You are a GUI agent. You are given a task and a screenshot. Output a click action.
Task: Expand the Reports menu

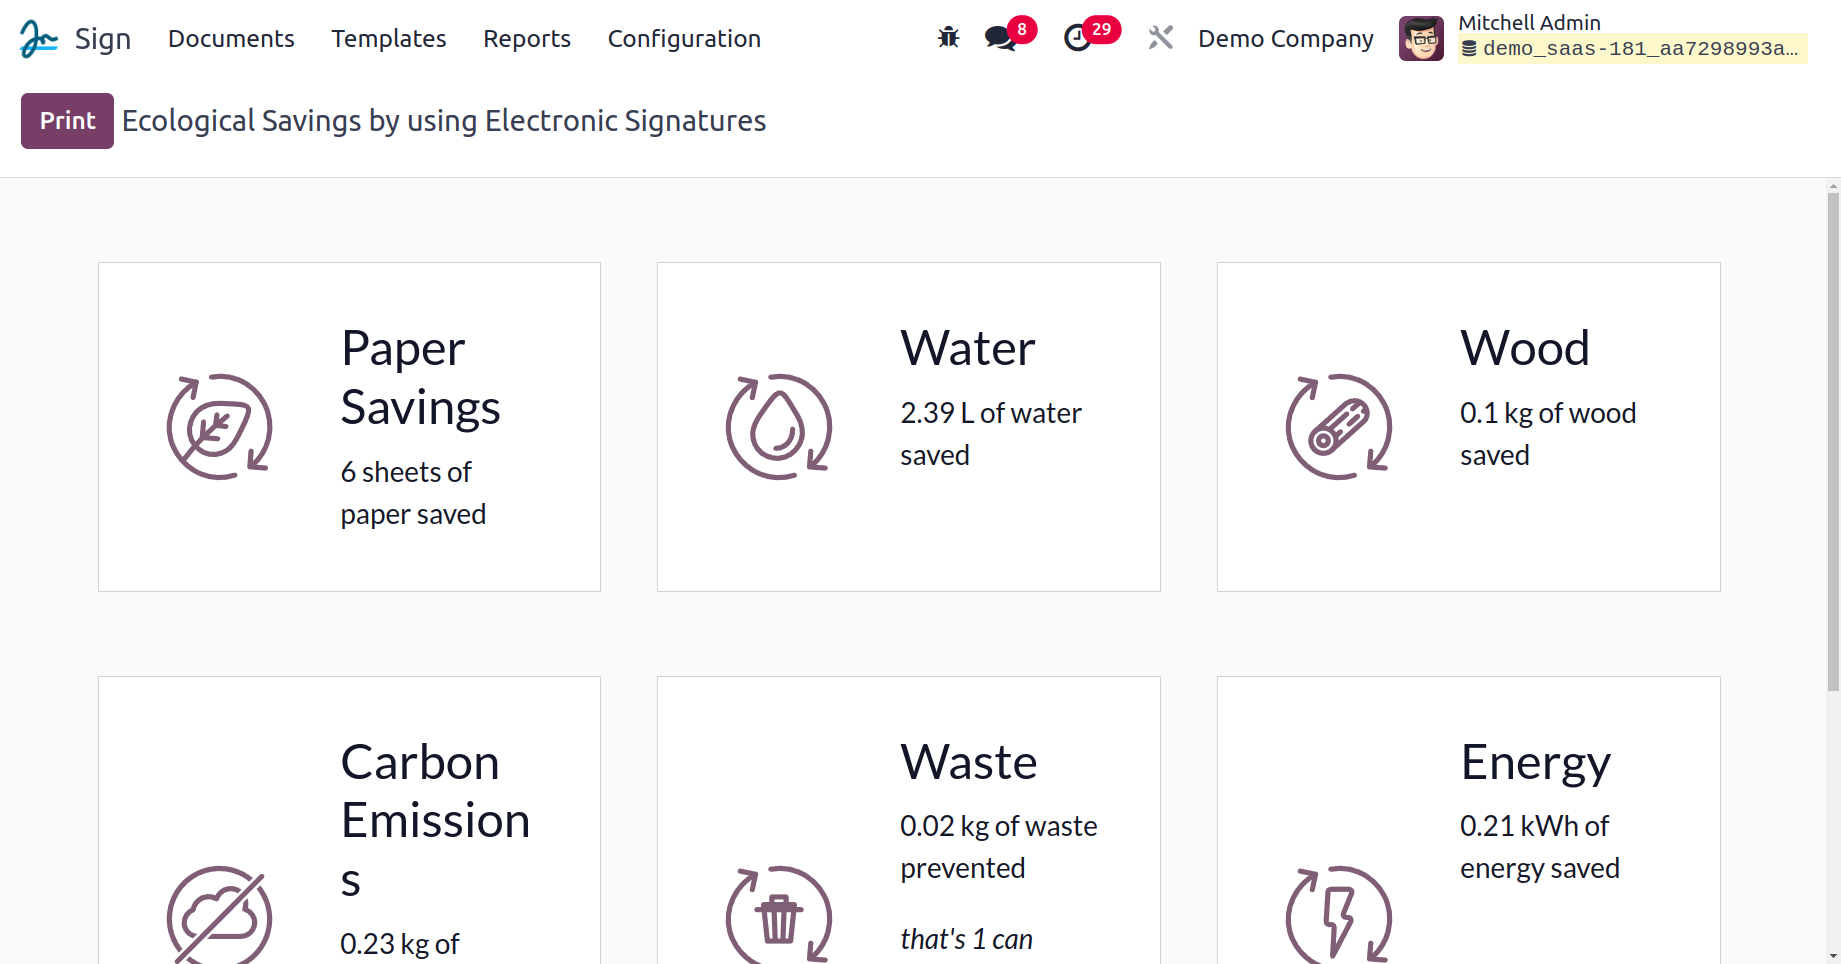(527, 39)
